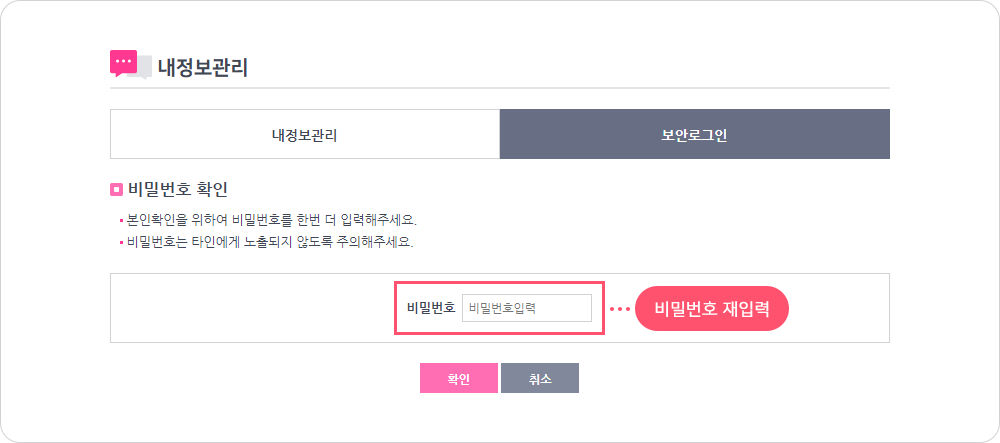Click pink bullet before 본인확인을 위하여 line
1000x443 pixels.
coord(121,221)
